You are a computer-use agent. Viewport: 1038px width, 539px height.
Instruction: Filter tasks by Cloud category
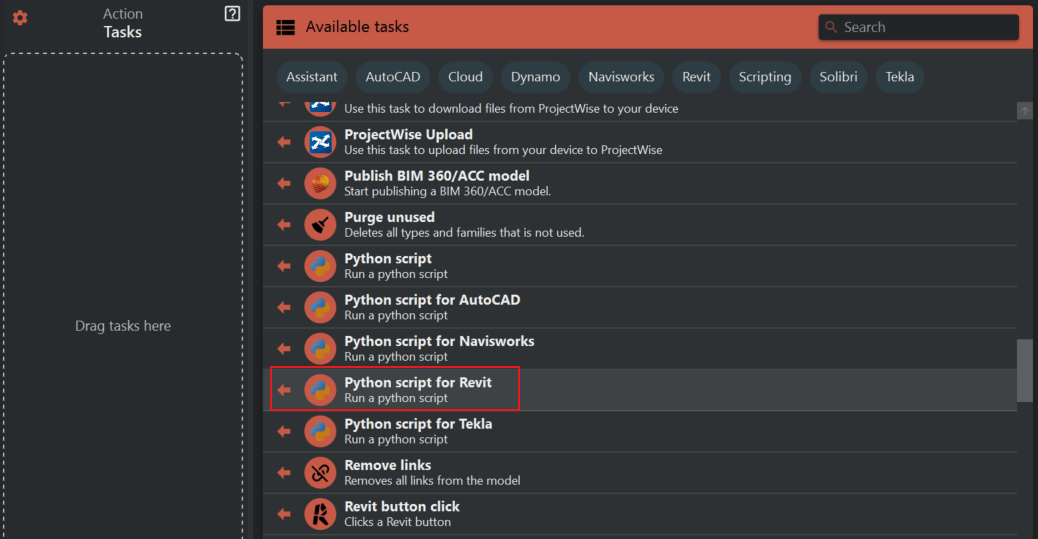(x=465, y=77)
